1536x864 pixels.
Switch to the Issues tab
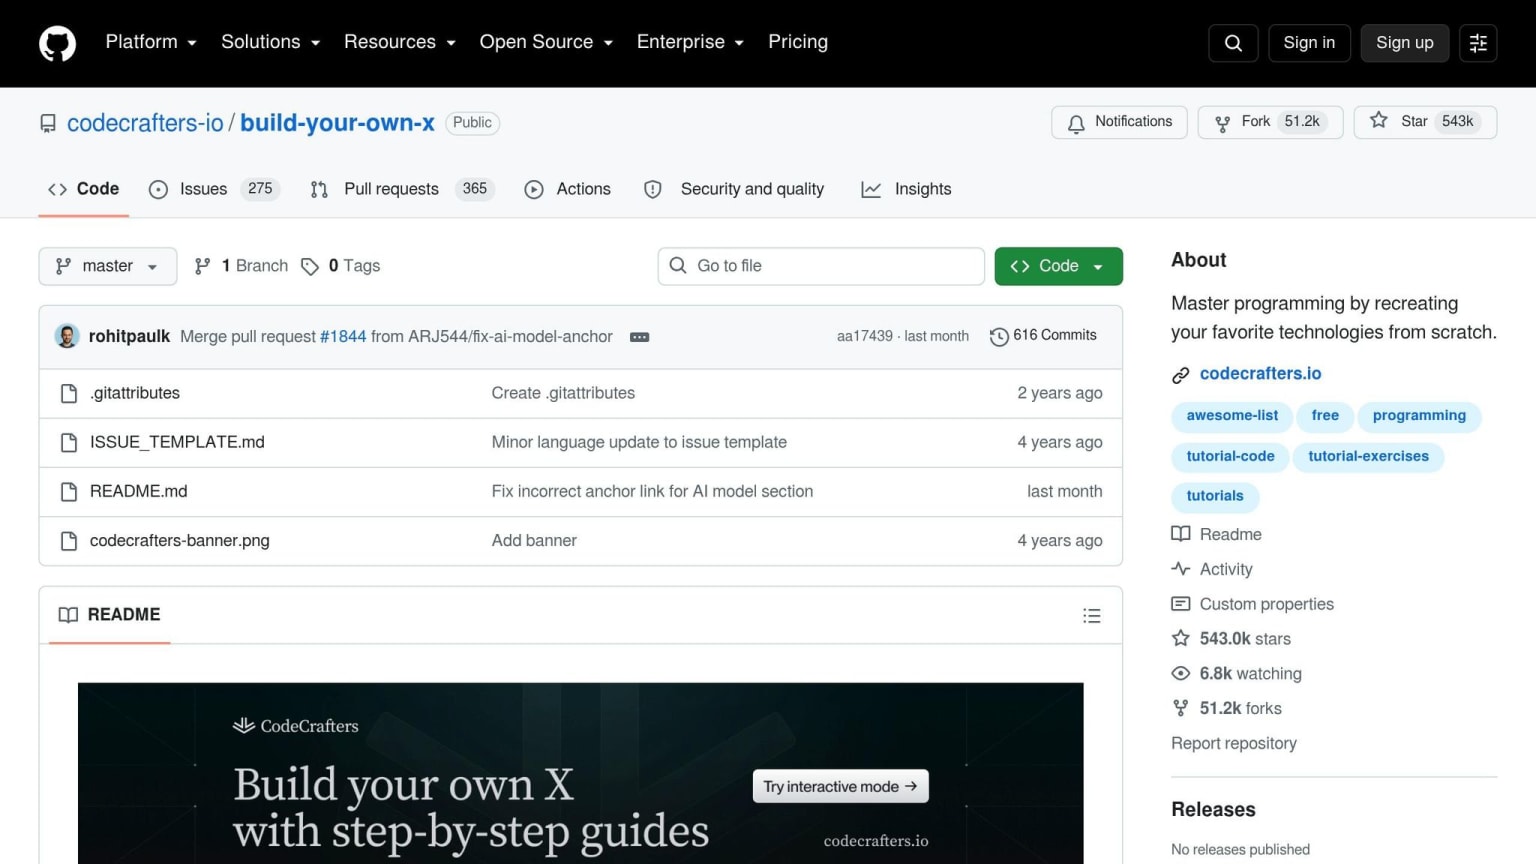[x=214, y=189]
